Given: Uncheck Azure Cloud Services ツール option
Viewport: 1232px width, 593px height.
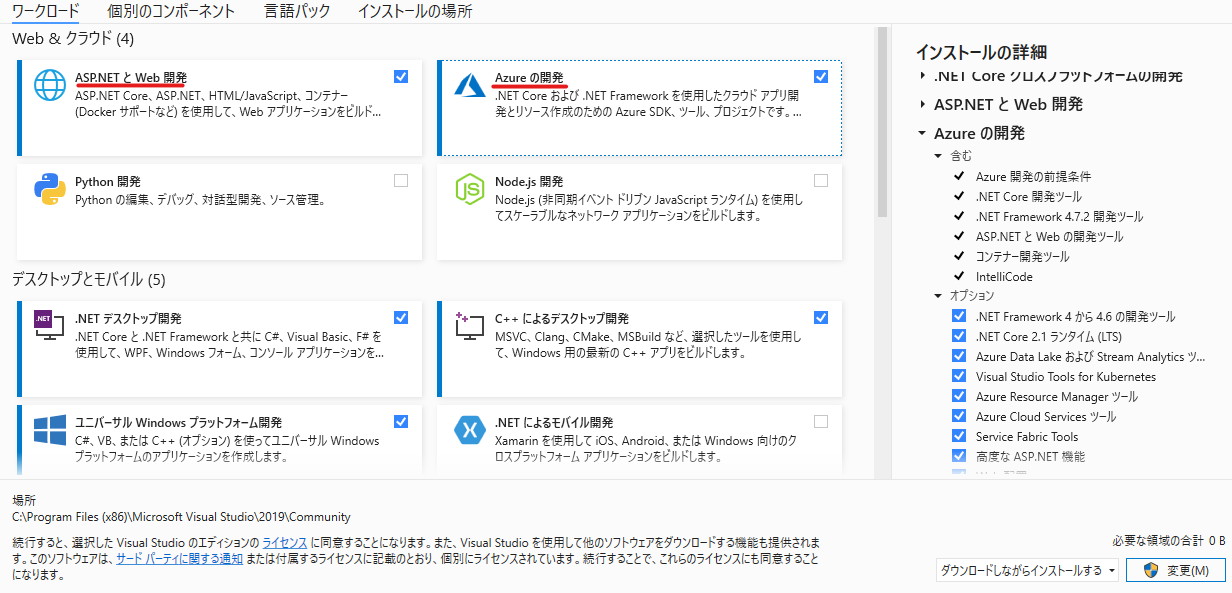Looking at the screenshot, I should coord(960,416).
